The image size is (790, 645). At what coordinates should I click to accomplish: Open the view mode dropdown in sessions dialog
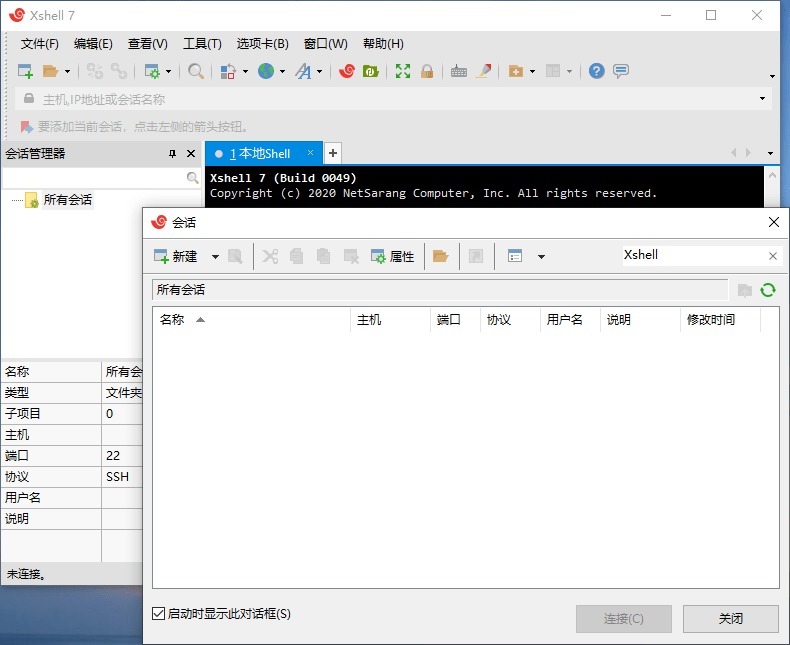tap(541, 257)
